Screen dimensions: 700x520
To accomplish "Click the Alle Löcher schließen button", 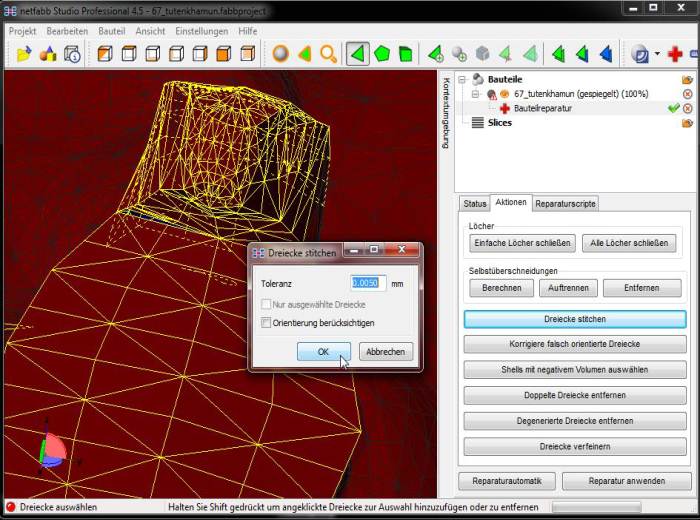I will click(x=627, y=243).
